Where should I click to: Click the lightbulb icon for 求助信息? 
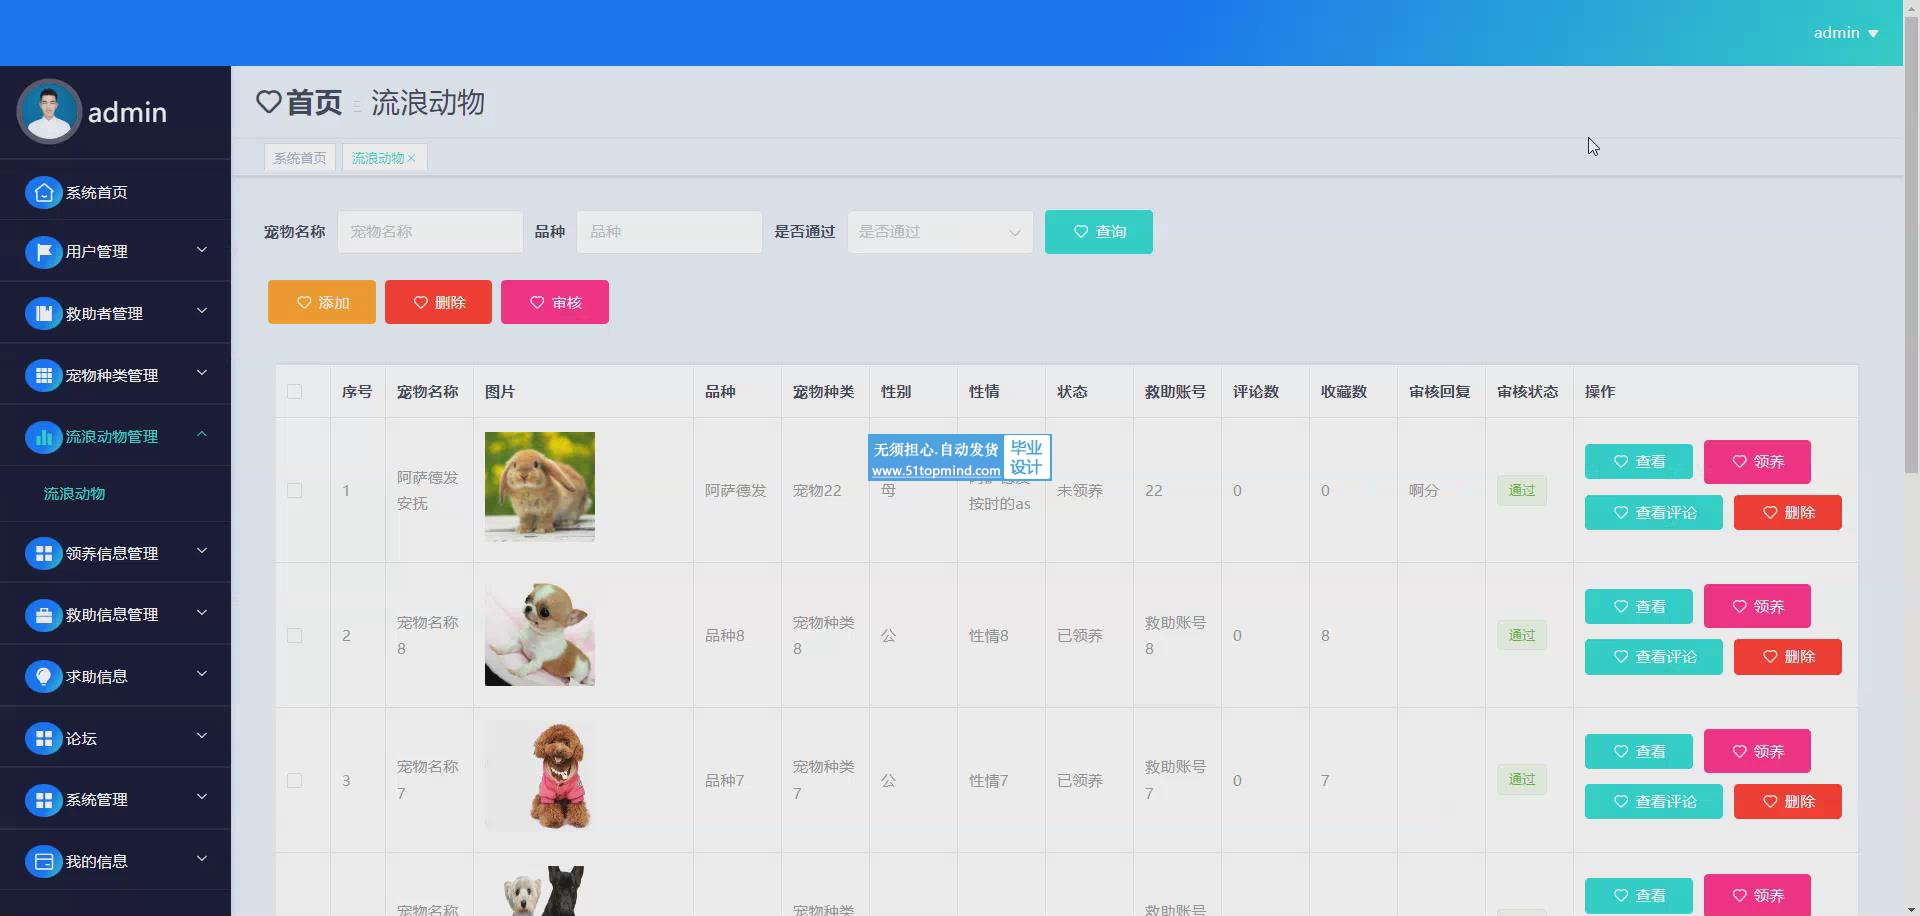point(43,677)
